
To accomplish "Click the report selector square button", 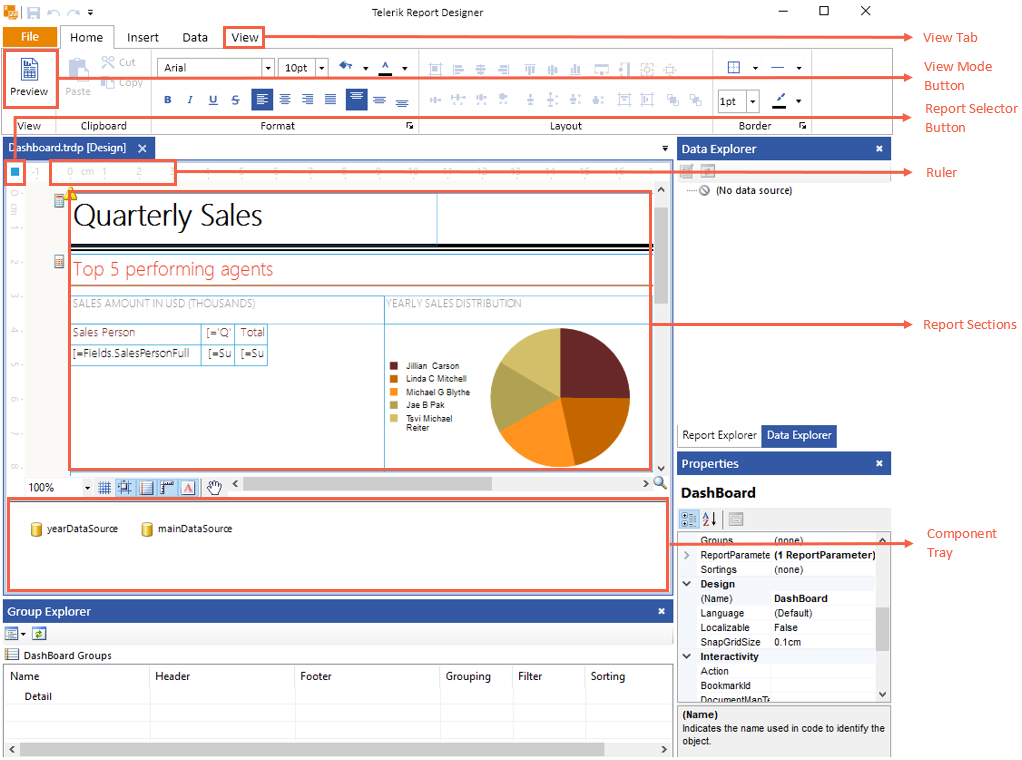I will point(15,172).
